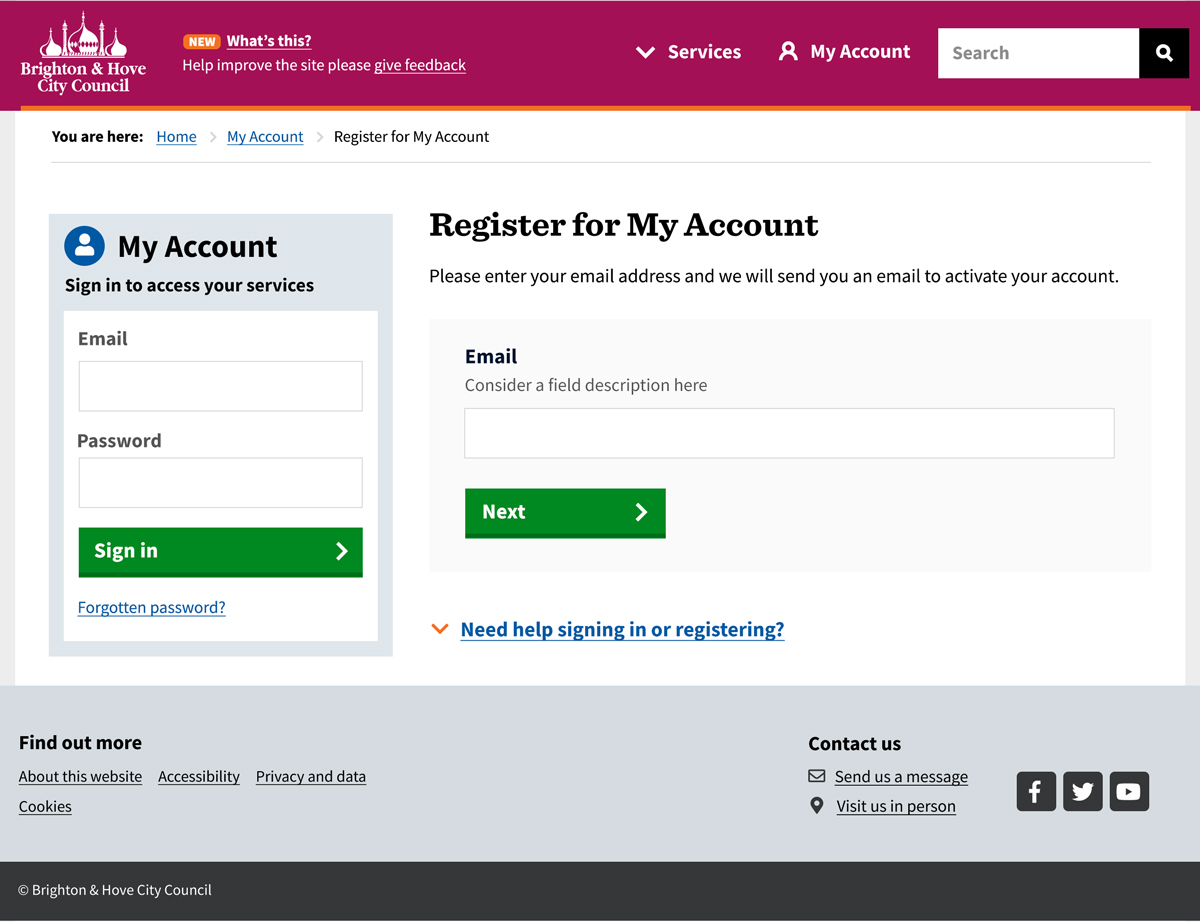Click the Brighton & Hove City Council logo
Screen dimensions: 1200x922
(83, 54)
